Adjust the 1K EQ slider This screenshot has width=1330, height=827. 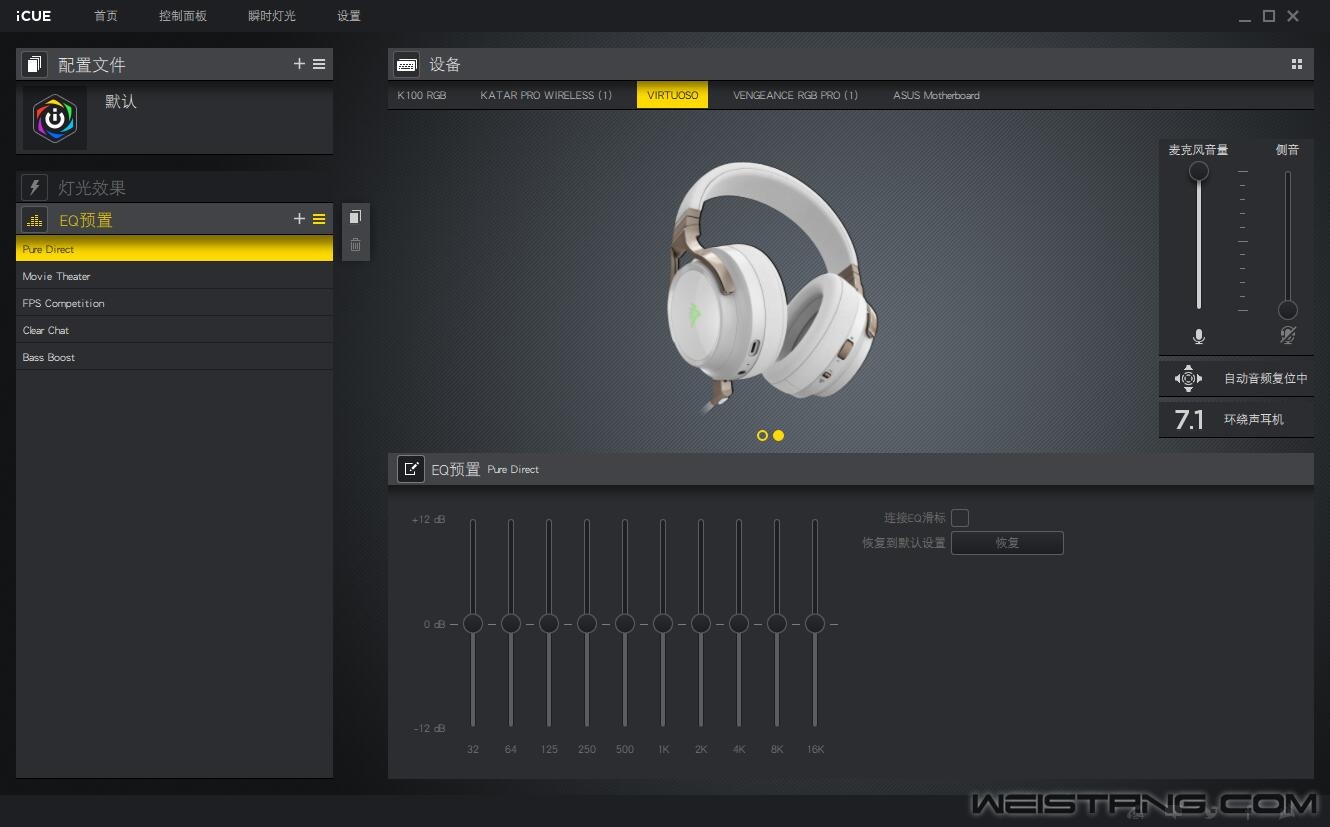point(663,624)
